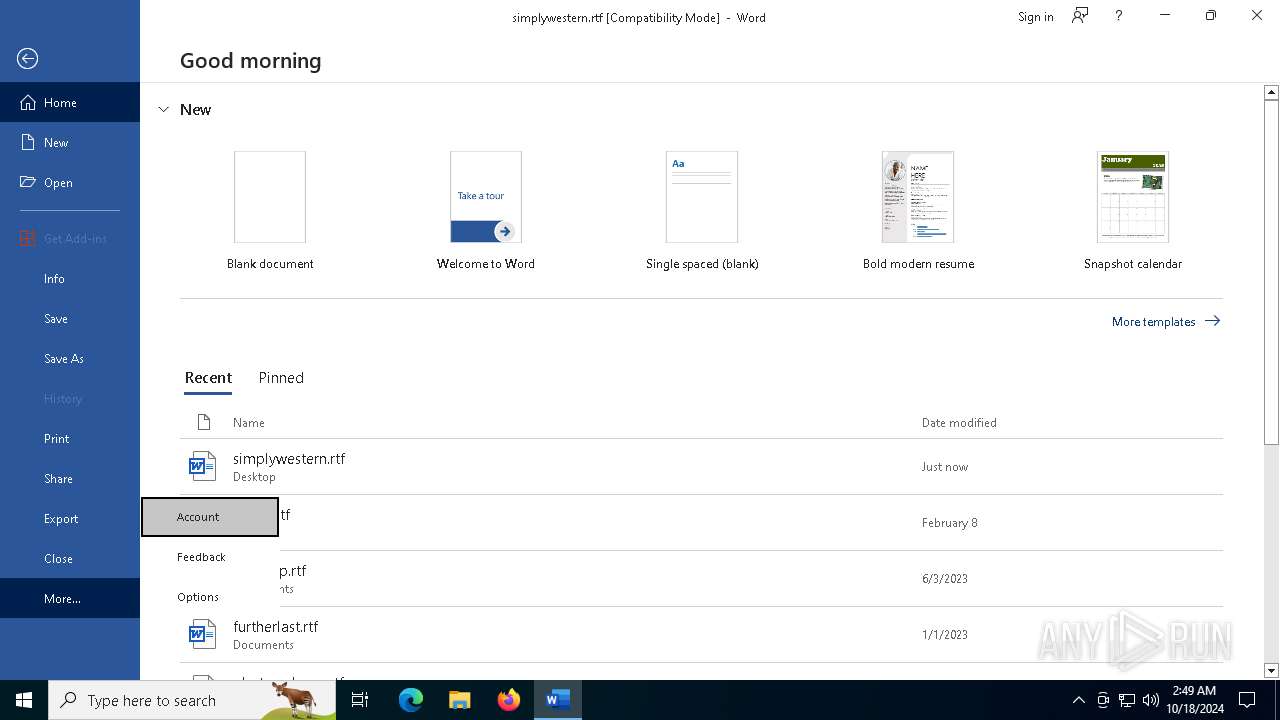The width and height of the screenshot is (1280, 720).
Task: Choose Account from the popup menu
Action: [210, 517]
